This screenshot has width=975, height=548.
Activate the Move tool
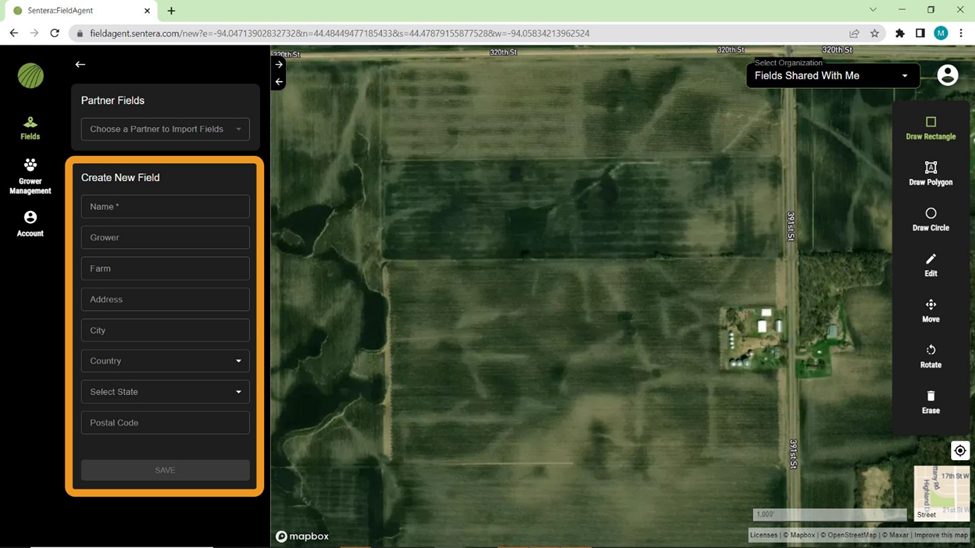tap(930, 310)
